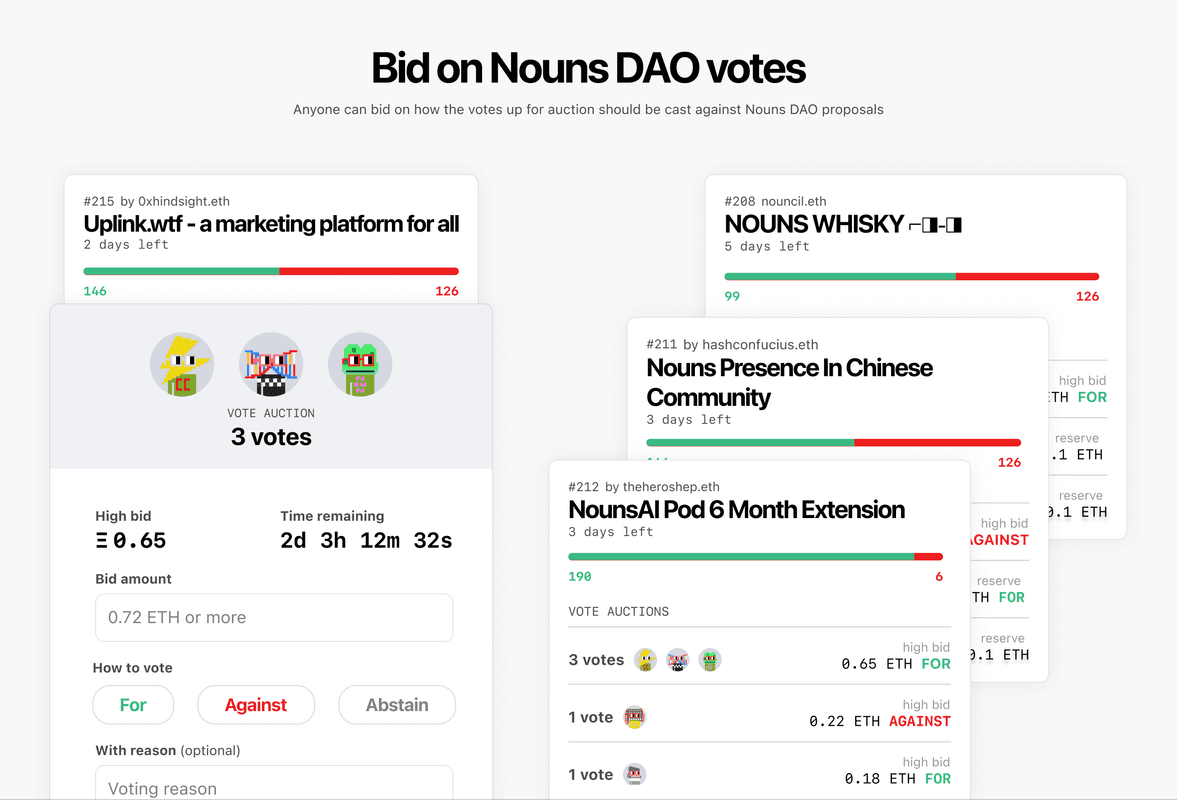Click small yellow Noun in 3 votes row
The image size is (1177, 800).
coord(646,660)
